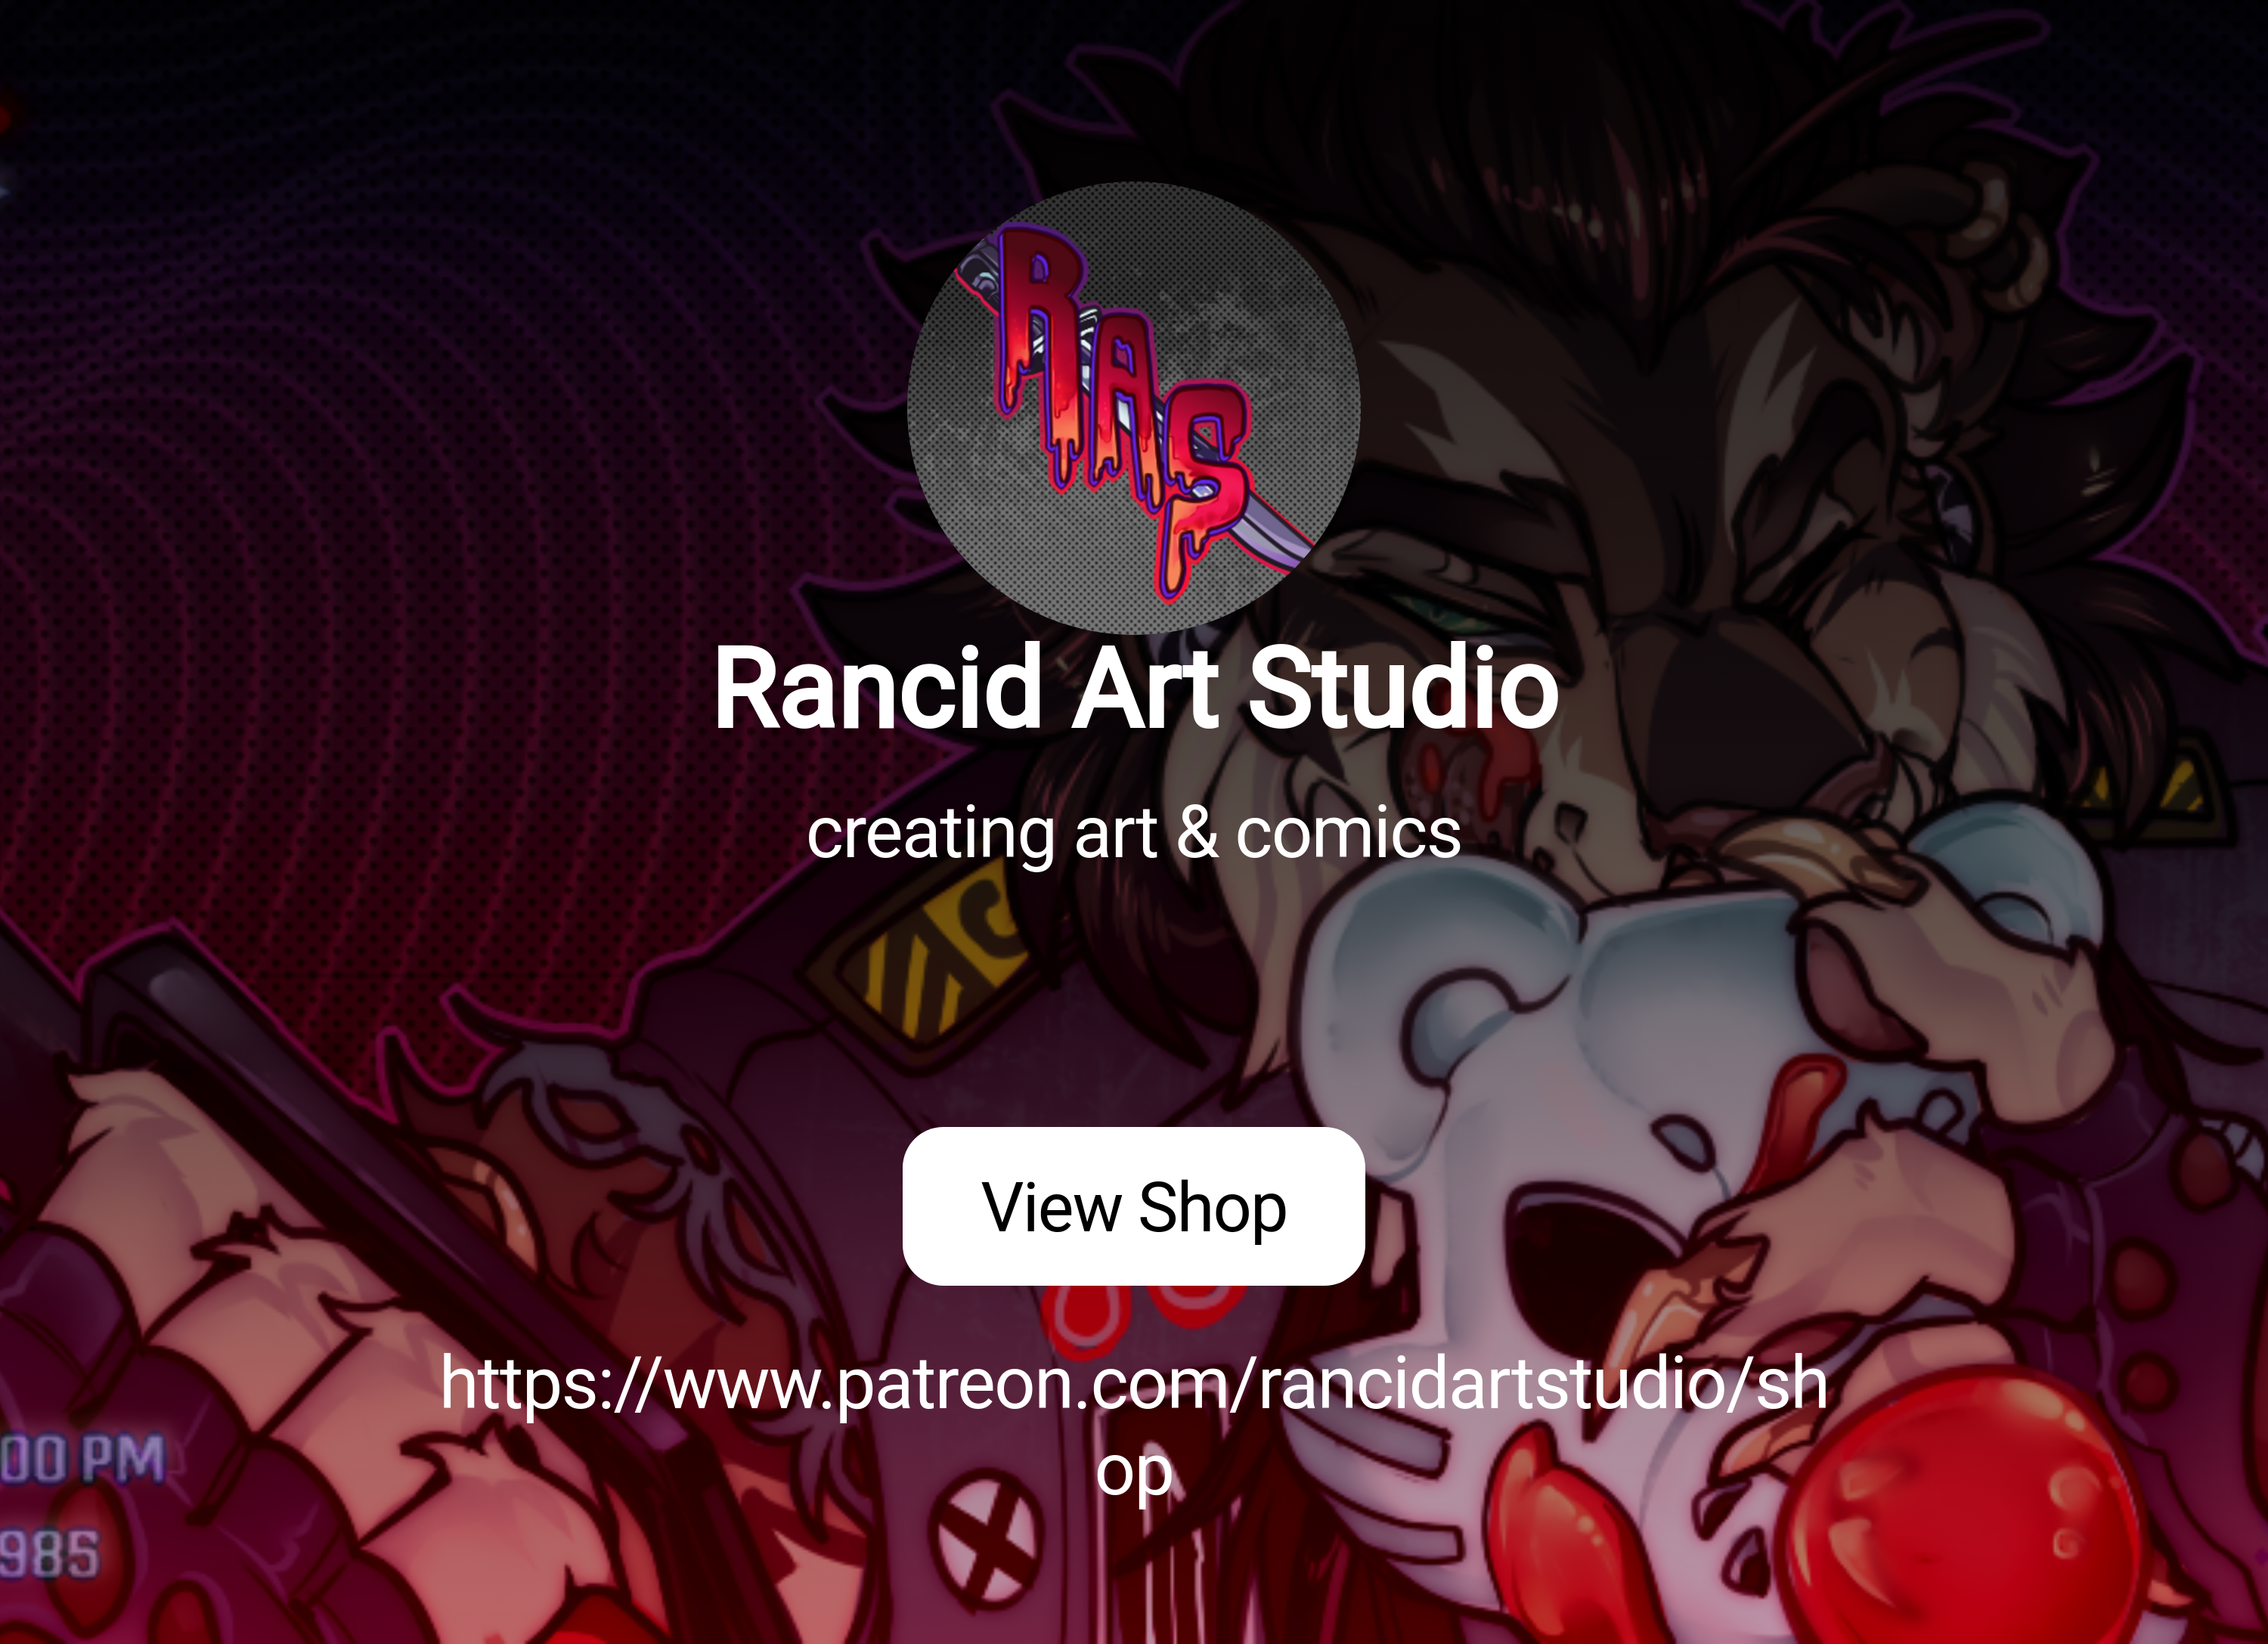The image size is (2268, 1644).
Task: Open the patreon.com/rancidartstudio/shop link
Action: (1134, 1426)
